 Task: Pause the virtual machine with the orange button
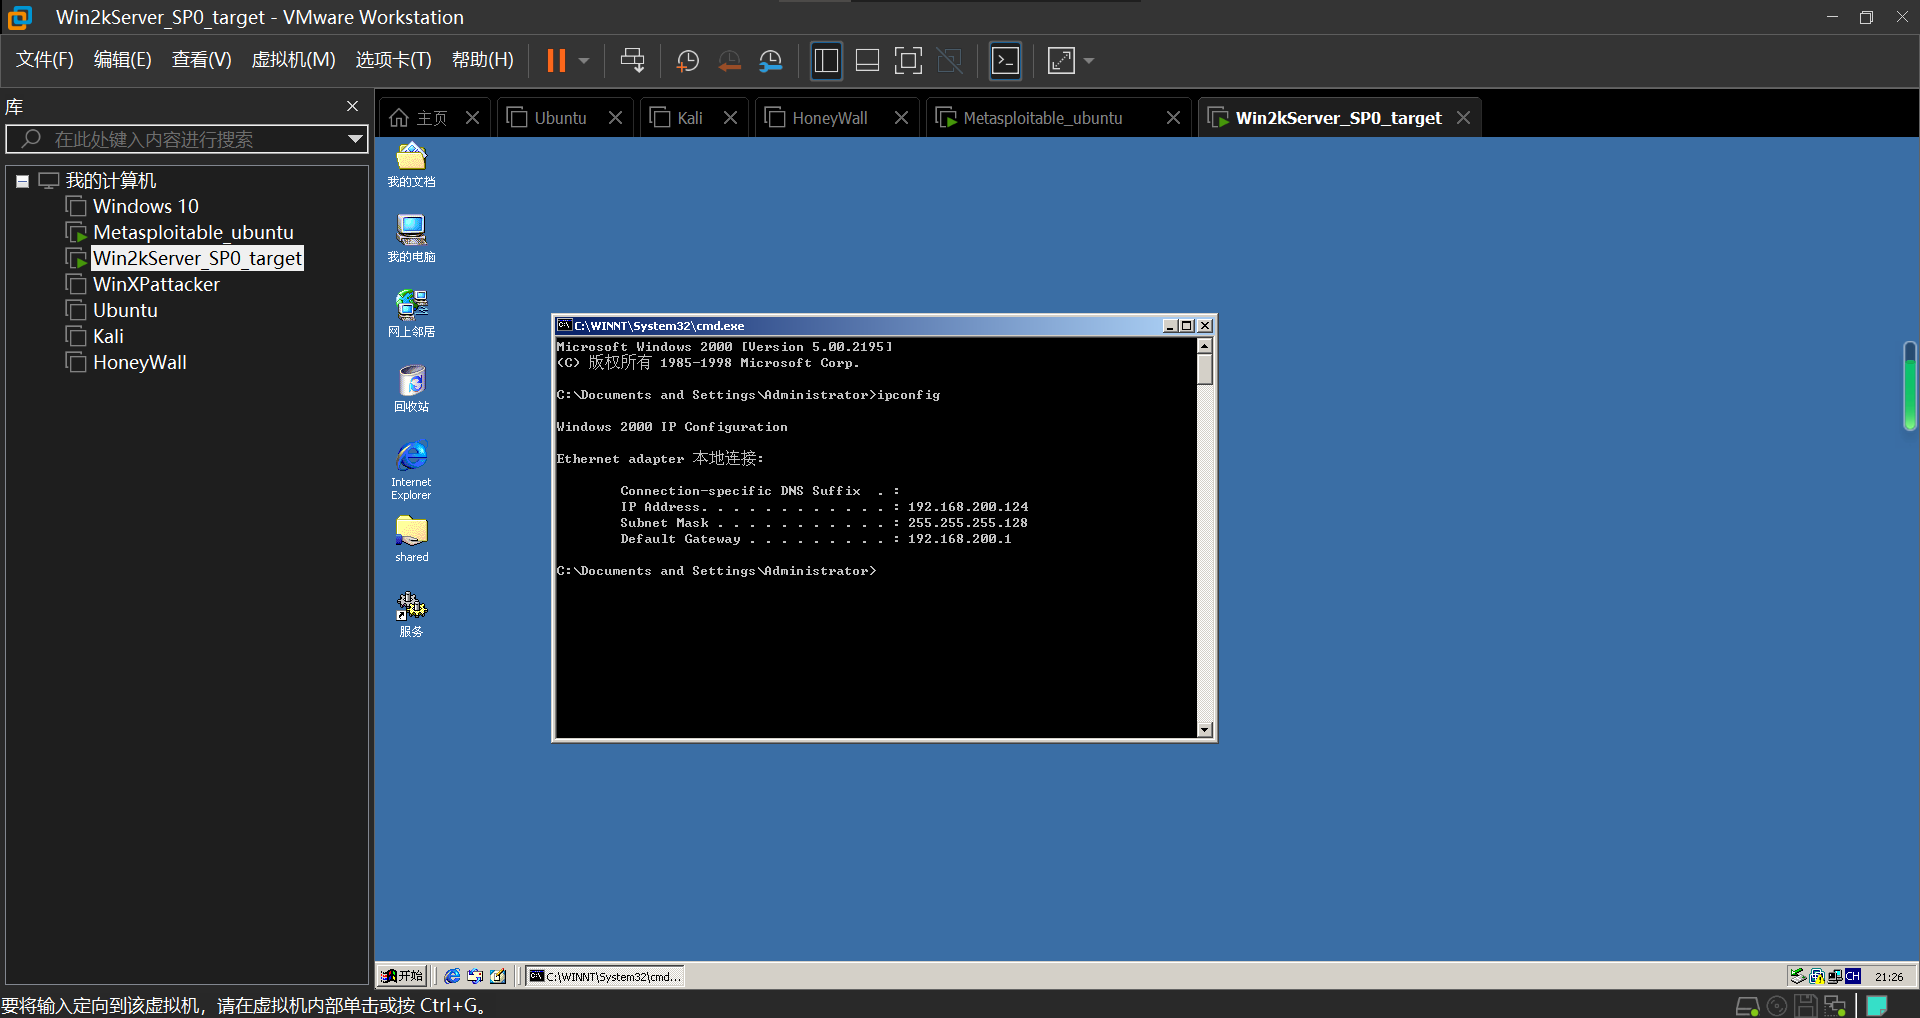[556, 61]
